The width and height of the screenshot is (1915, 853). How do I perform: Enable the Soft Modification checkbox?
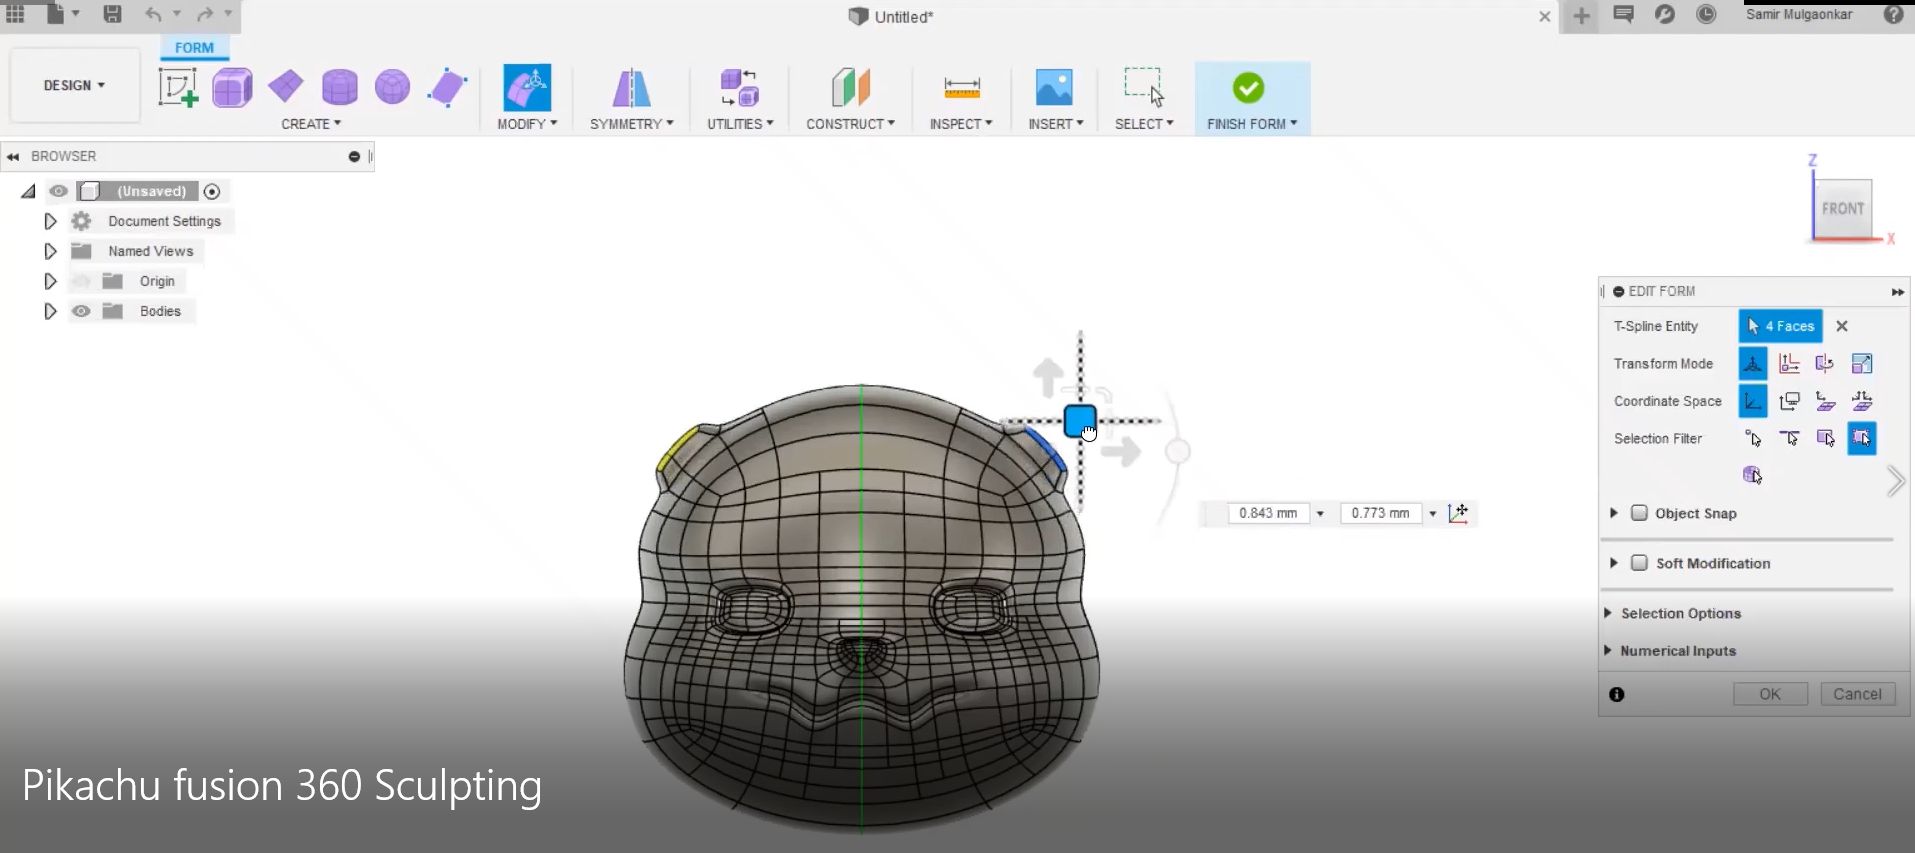[1639, 563]
